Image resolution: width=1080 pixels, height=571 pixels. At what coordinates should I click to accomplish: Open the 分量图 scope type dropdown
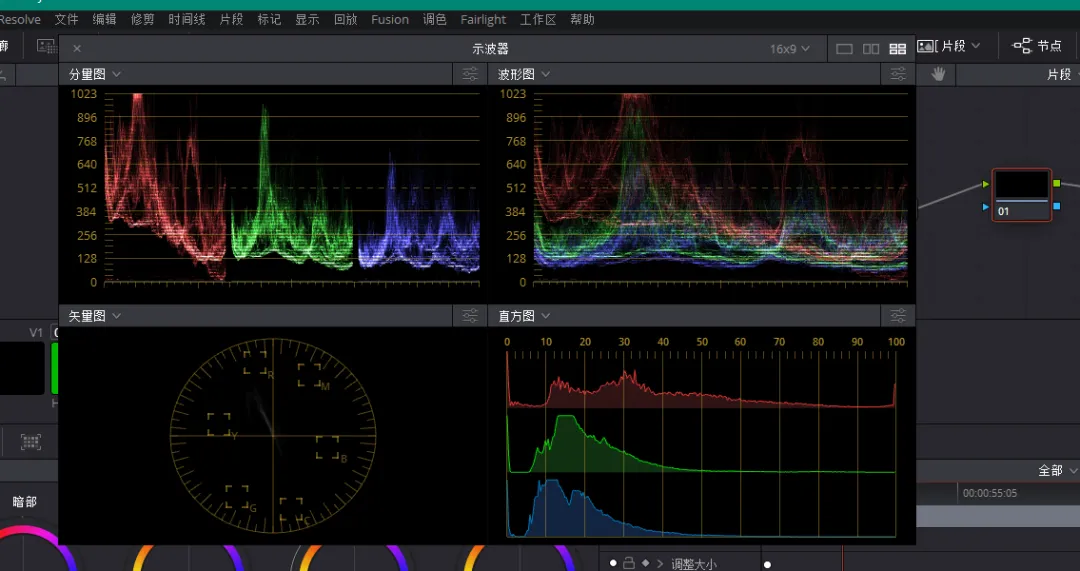pos(95,74)
